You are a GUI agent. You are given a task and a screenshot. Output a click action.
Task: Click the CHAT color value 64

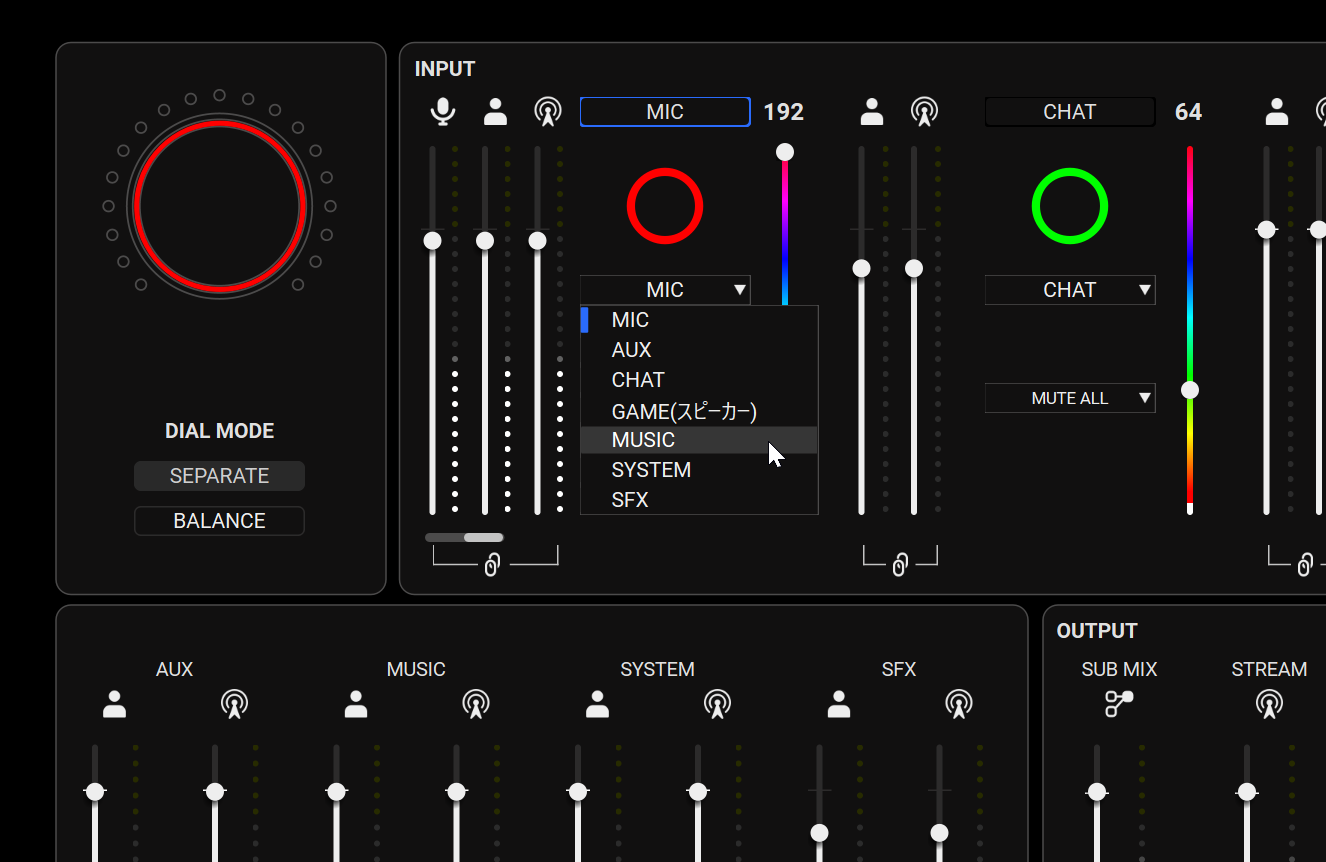click(x=1188, y=112)
